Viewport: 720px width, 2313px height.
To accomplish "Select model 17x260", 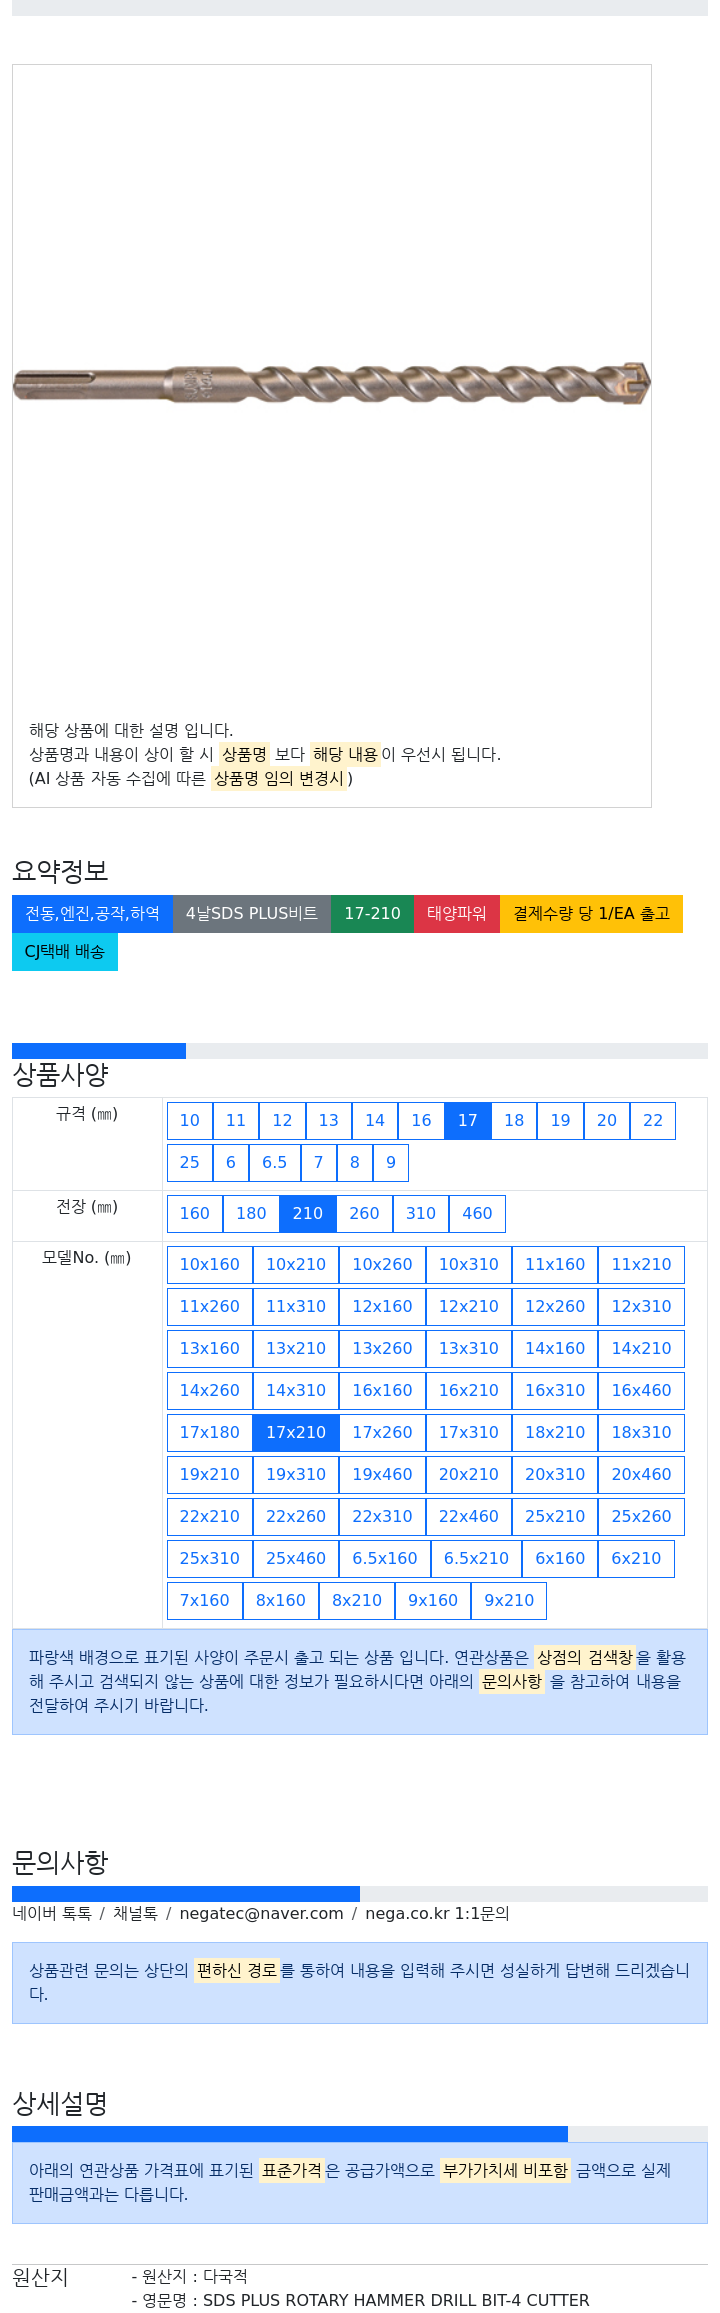I will coord(382,1433).
